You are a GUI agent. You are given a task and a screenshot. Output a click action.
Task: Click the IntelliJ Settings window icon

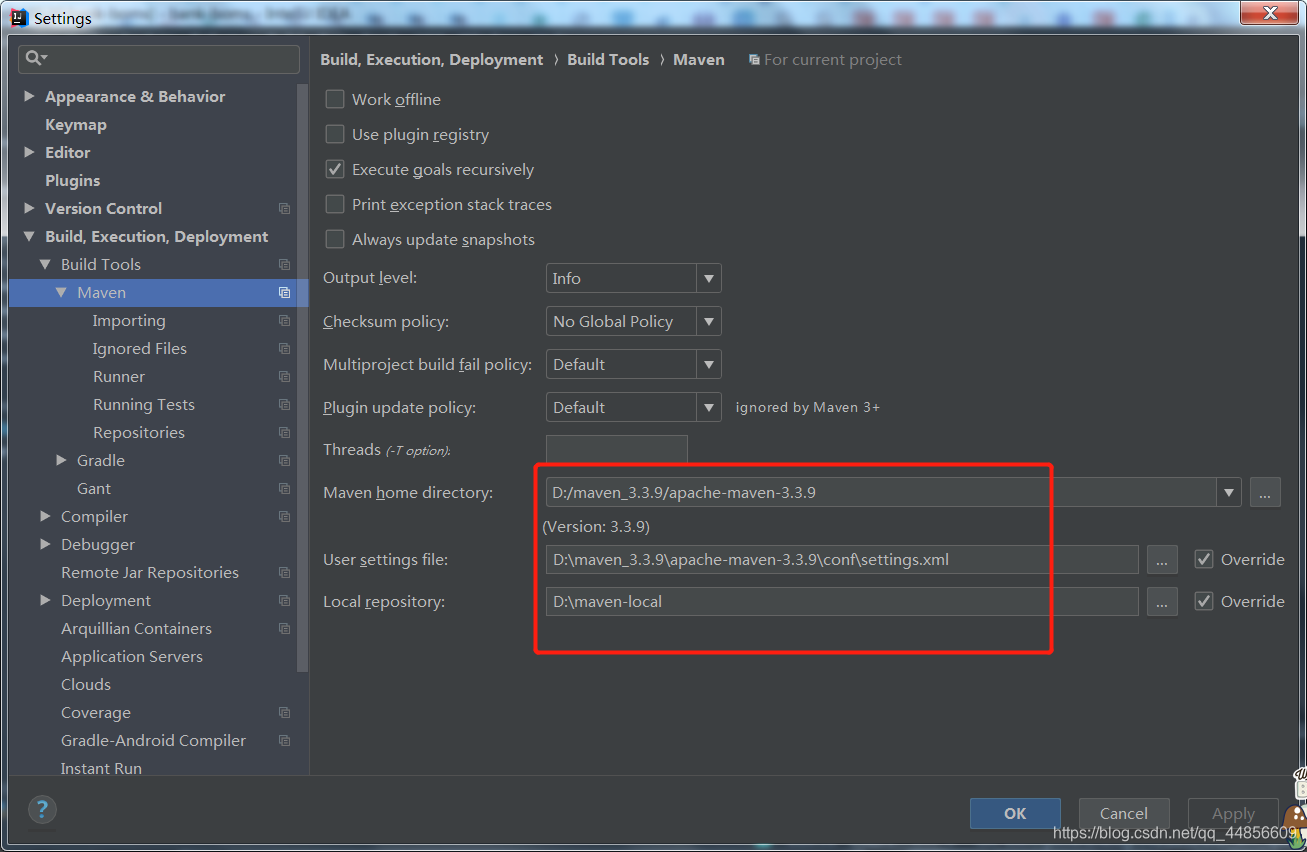coord(19,17)
